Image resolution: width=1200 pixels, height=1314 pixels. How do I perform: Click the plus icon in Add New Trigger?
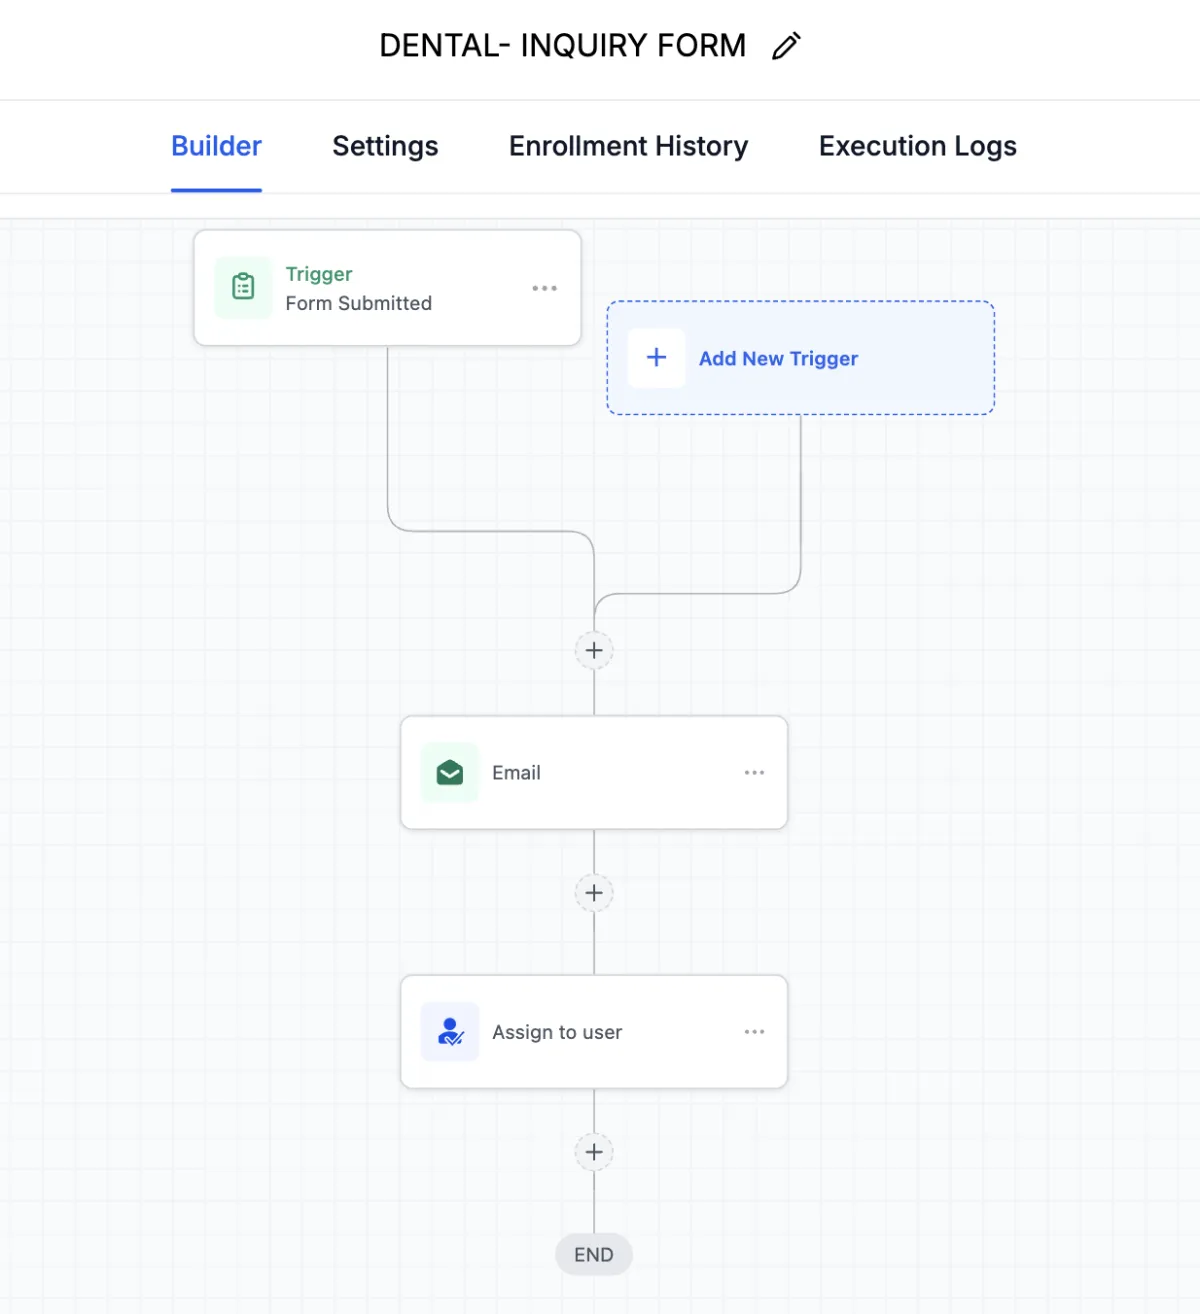point(656,358)
